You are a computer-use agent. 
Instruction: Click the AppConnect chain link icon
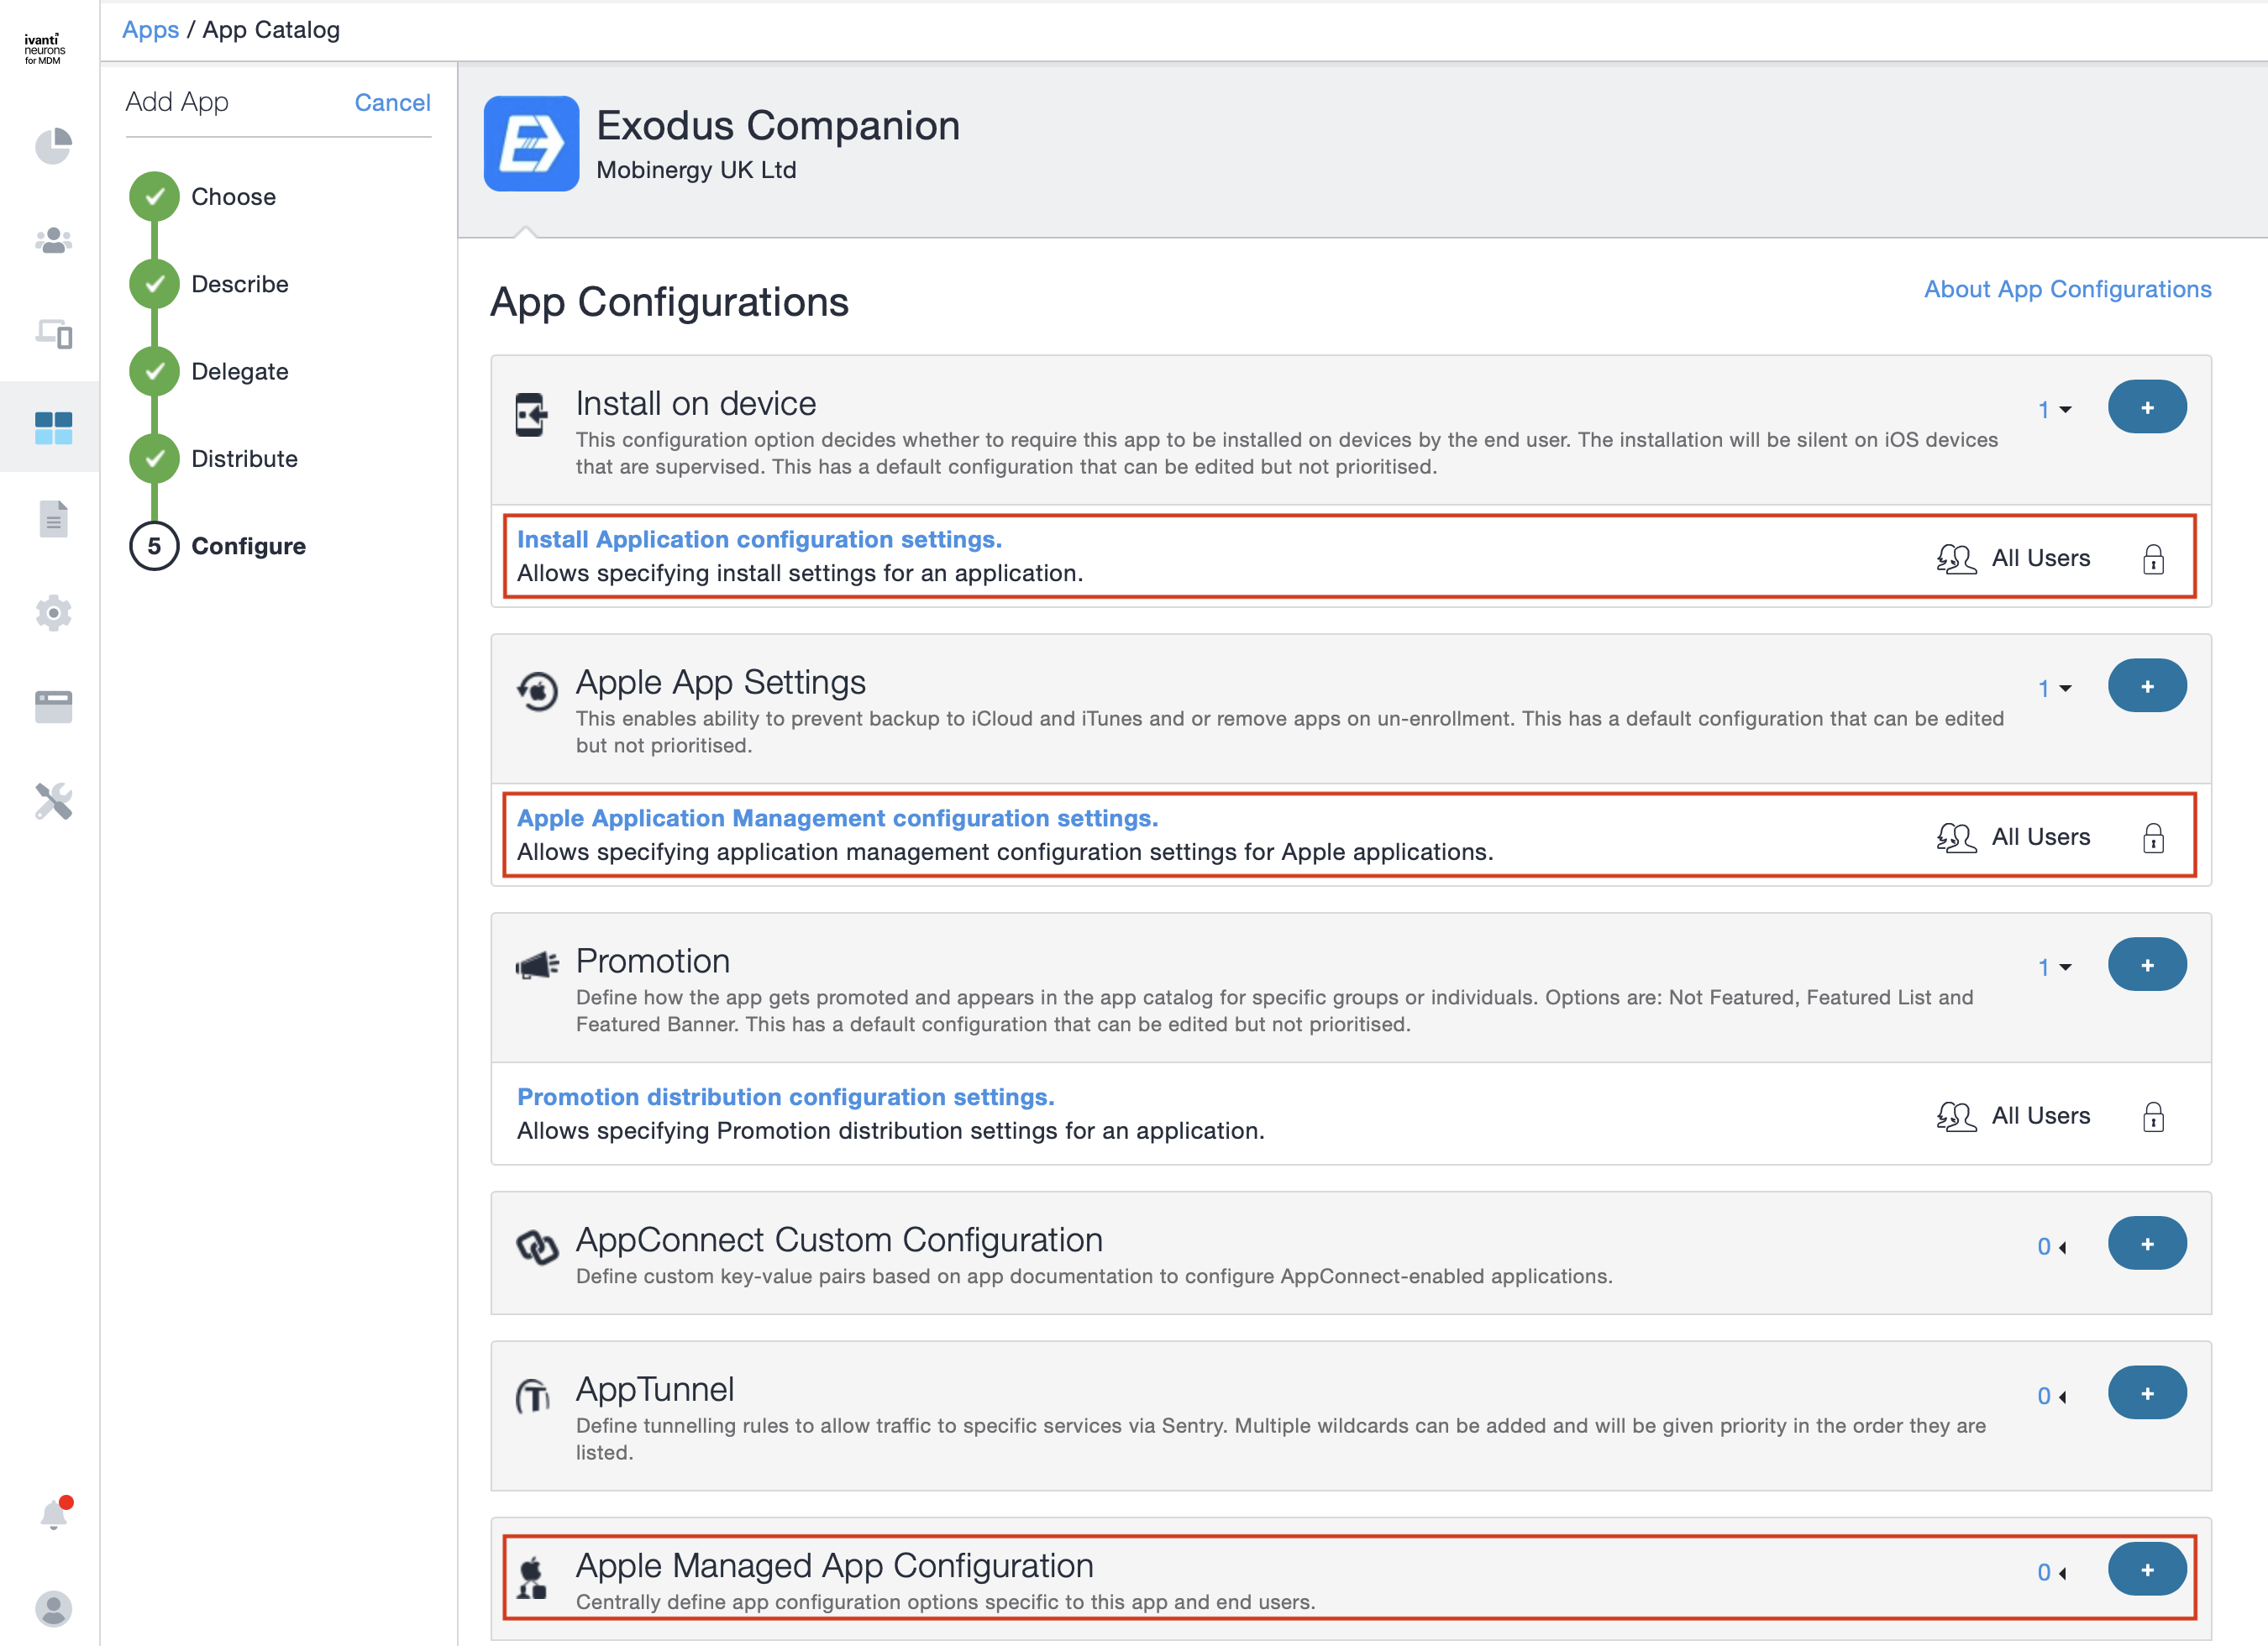537,1246
